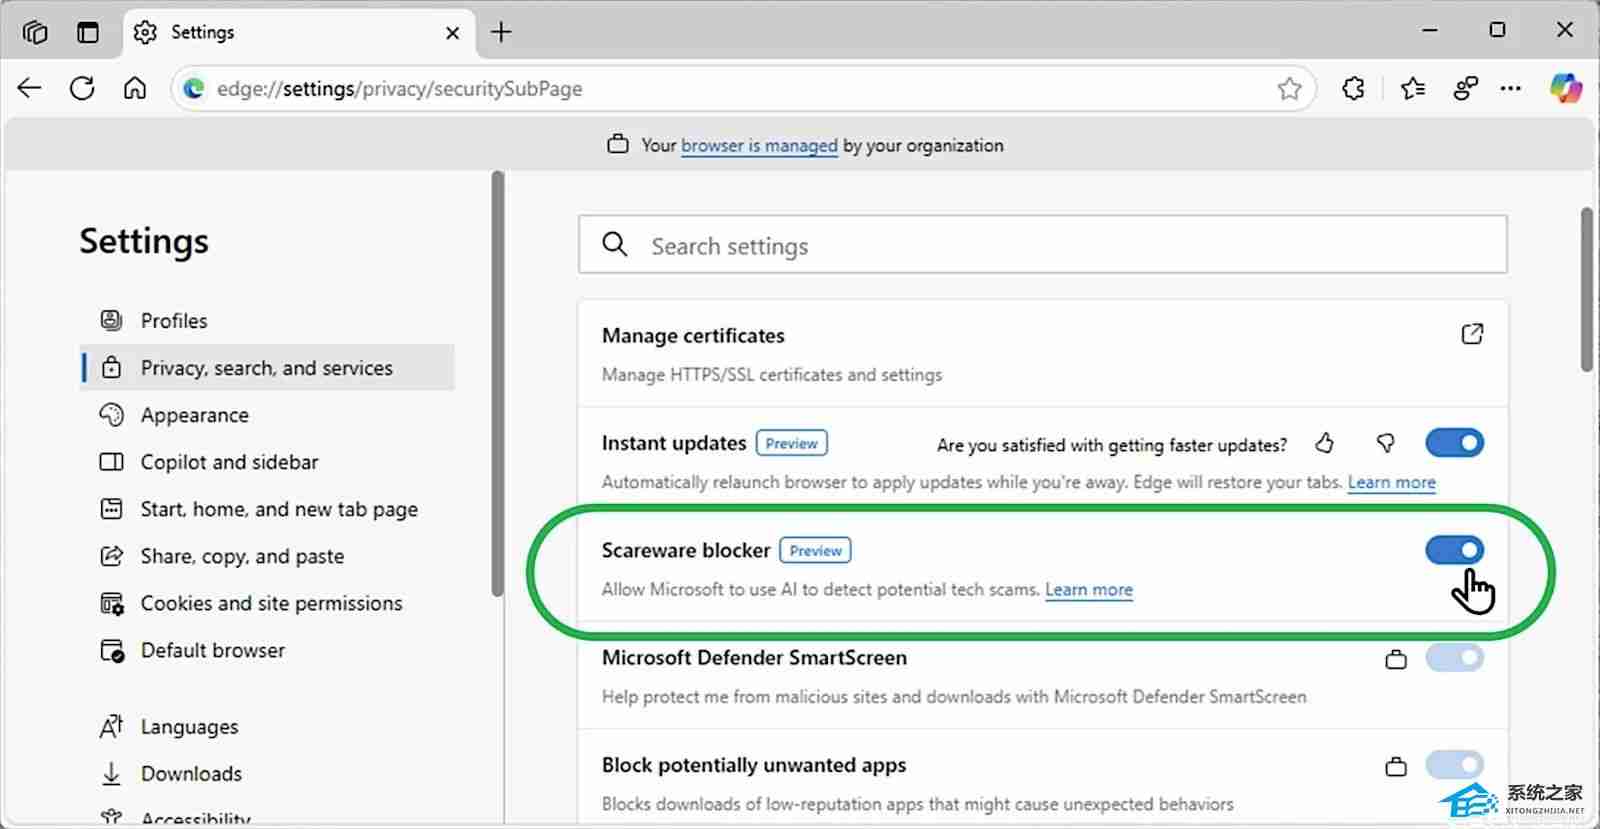Disable the Scareware blocker toggle
The height and width of the screenshot is (829, 1600).
click(x=1454, y=550)
